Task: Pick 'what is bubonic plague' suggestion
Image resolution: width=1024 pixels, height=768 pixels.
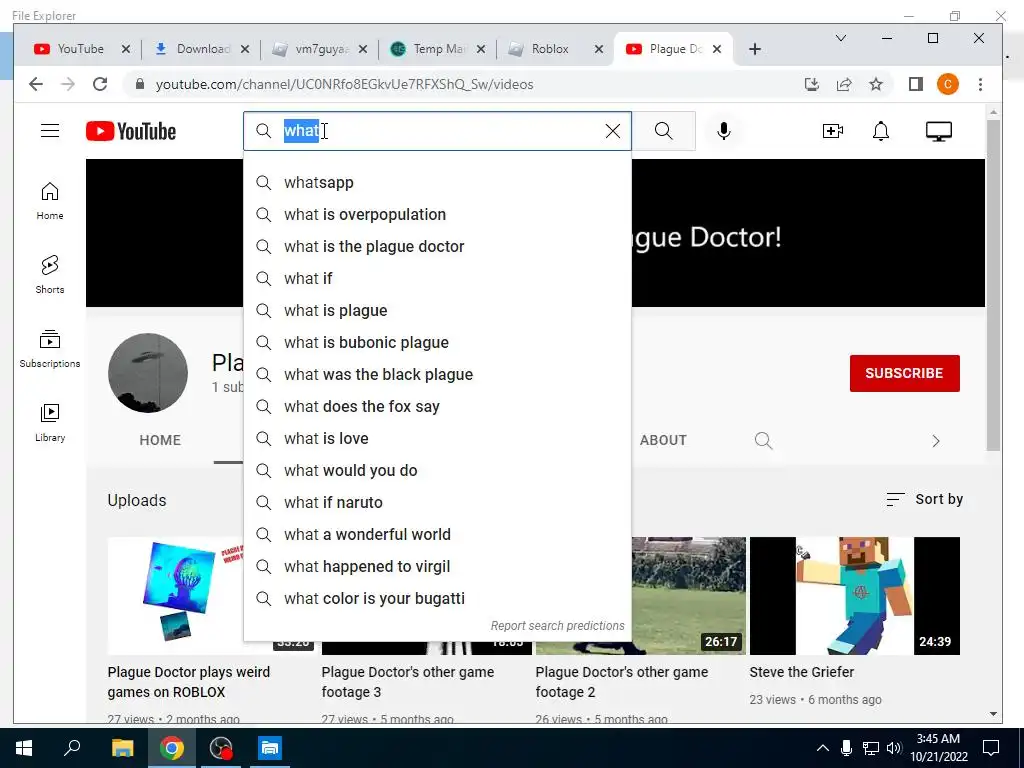Action: [x=437, y=342]
